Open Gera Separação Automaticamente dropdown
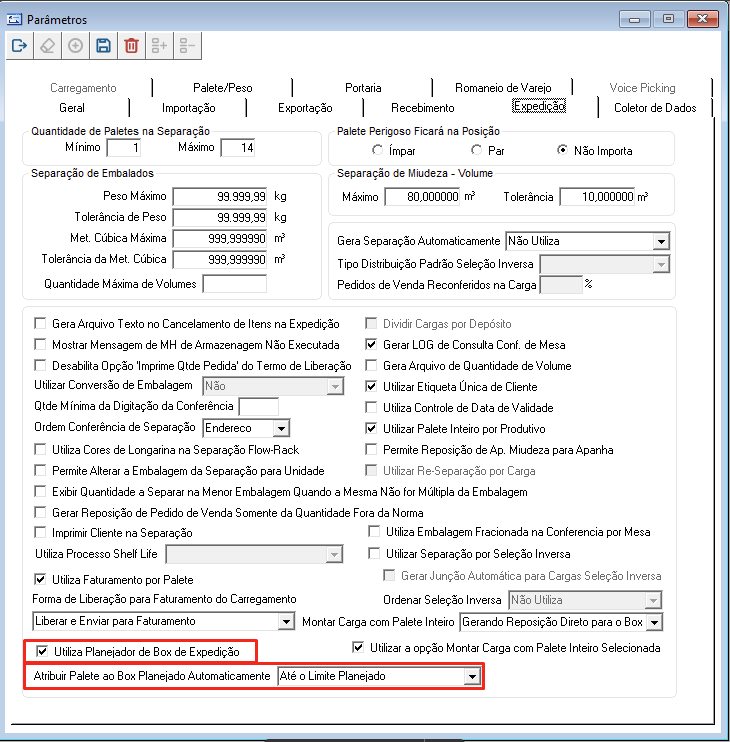730x742 pixels. pos(661,242)
